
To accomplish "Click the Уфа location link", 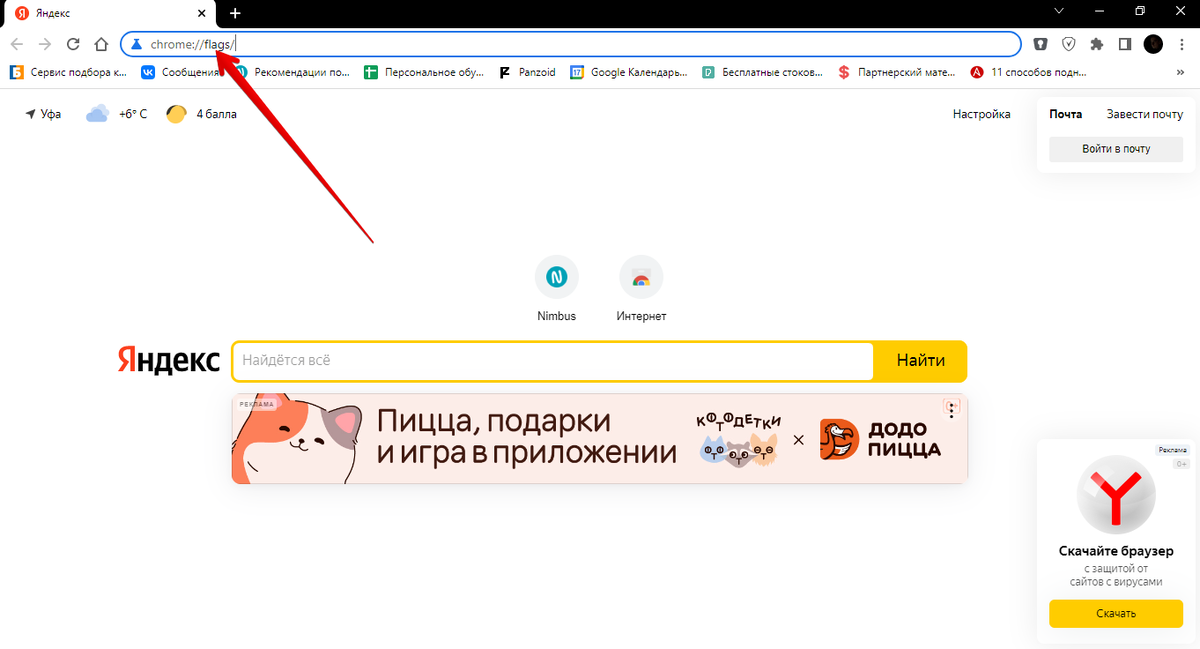I will [43, 114].
